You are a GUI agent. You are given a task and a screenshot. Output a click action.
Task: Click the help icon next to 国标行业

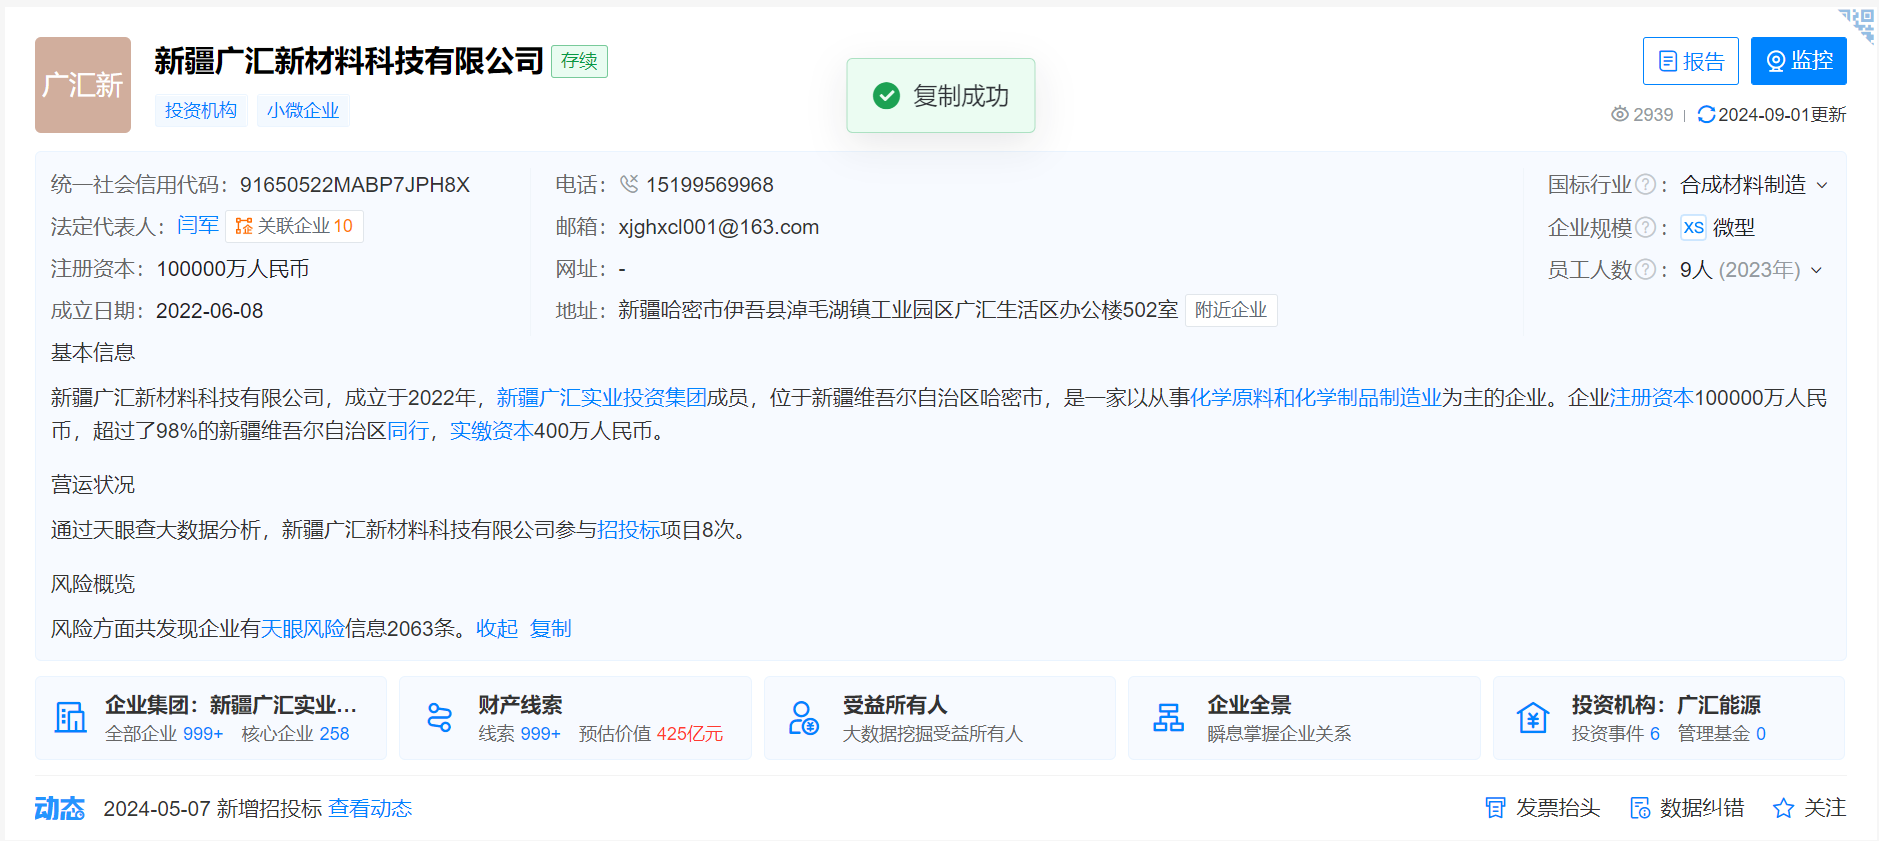(1645, 185)
